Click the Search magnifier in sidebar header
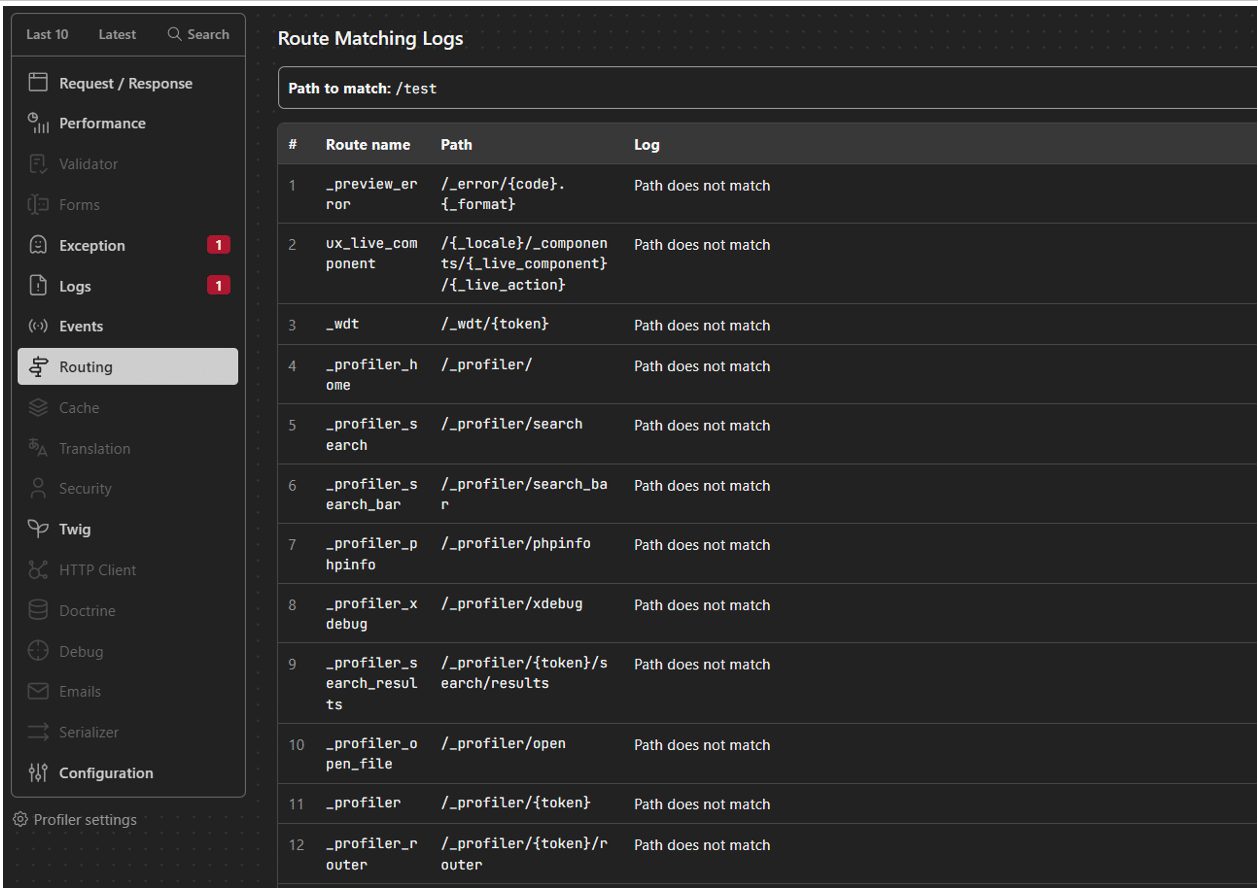 tap(172, 33)
